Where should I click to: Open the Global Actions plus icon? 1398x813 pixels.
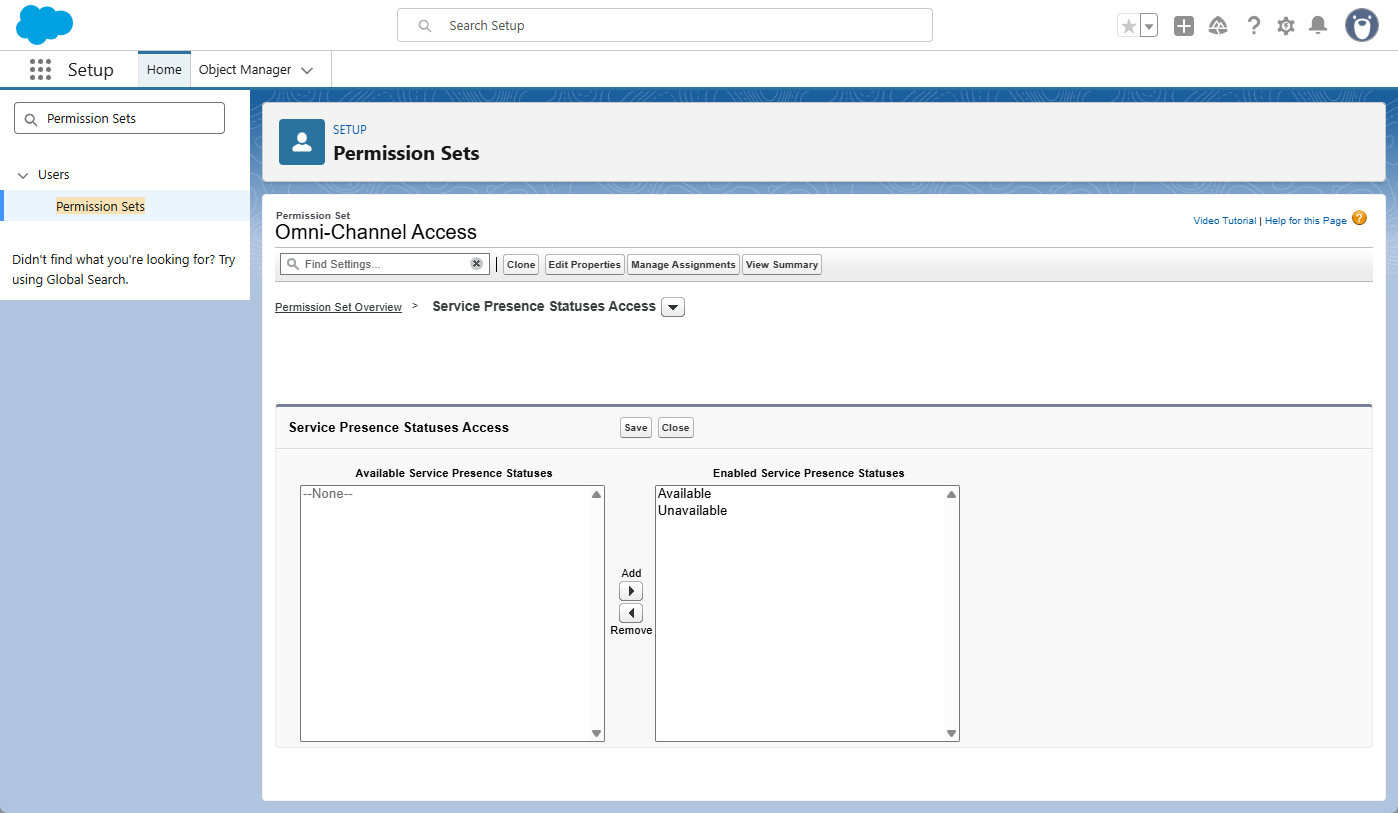pos(1184,26)
